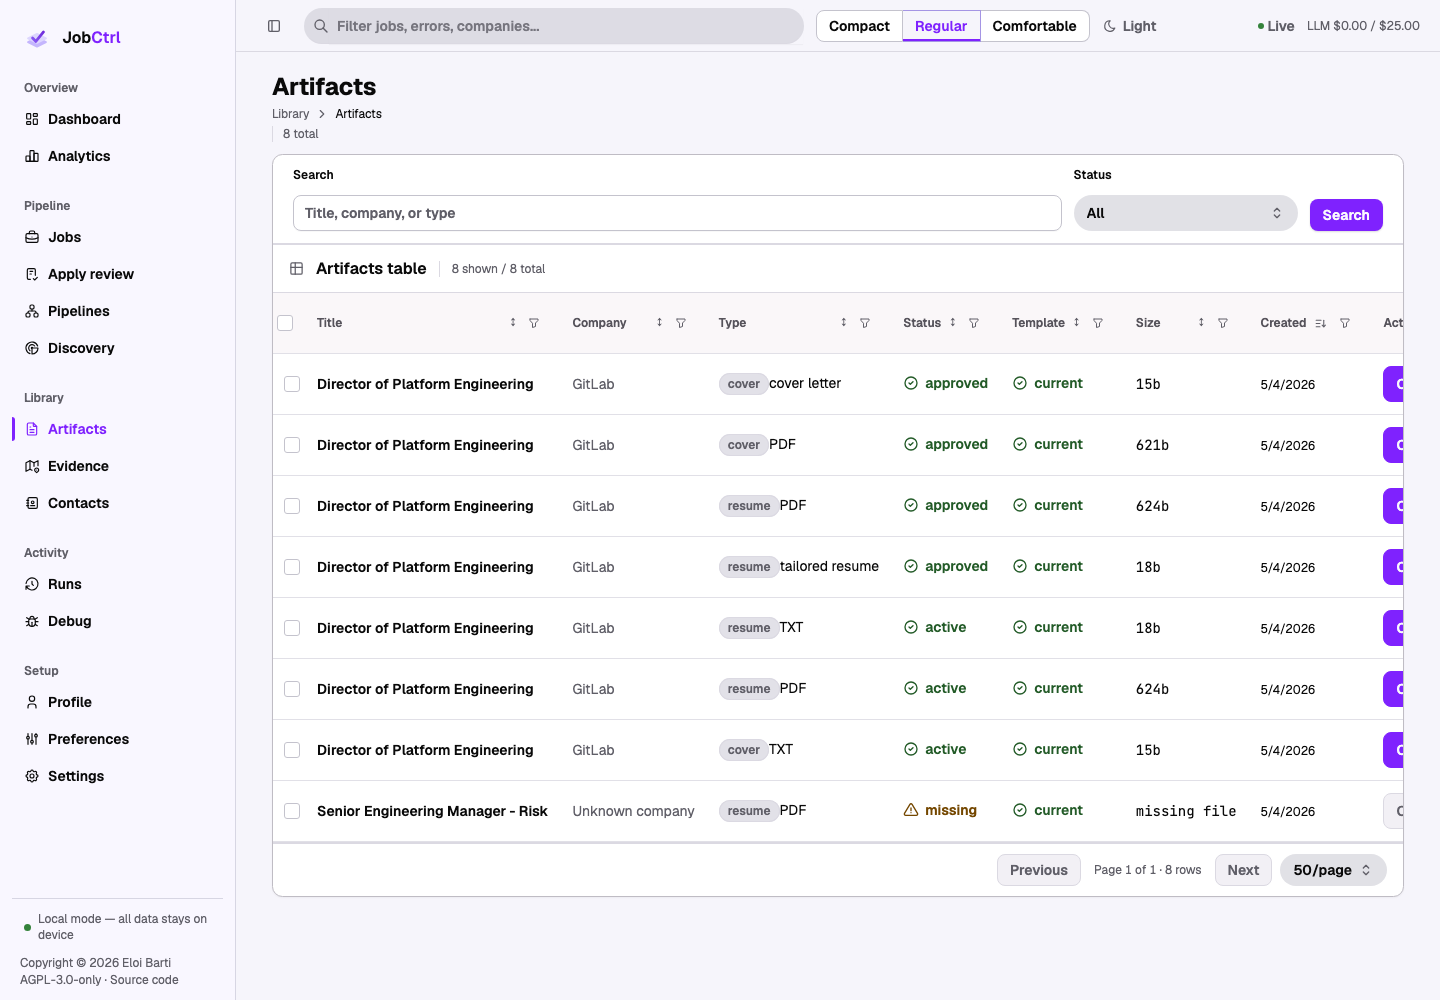
Task: Open filter funnel for Created column
Action: click(1345, 323)
